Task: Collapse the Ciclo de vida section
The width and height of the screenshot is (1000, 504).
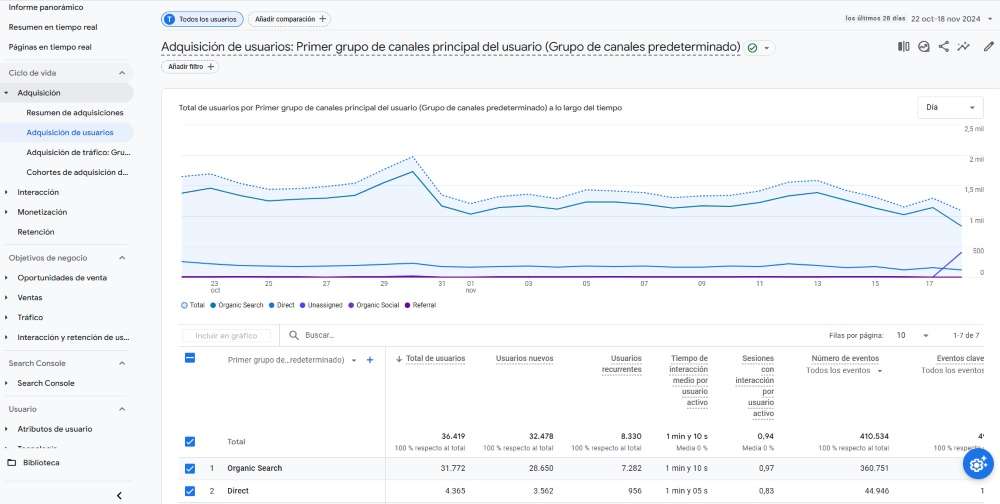Action: coord(122,73)
